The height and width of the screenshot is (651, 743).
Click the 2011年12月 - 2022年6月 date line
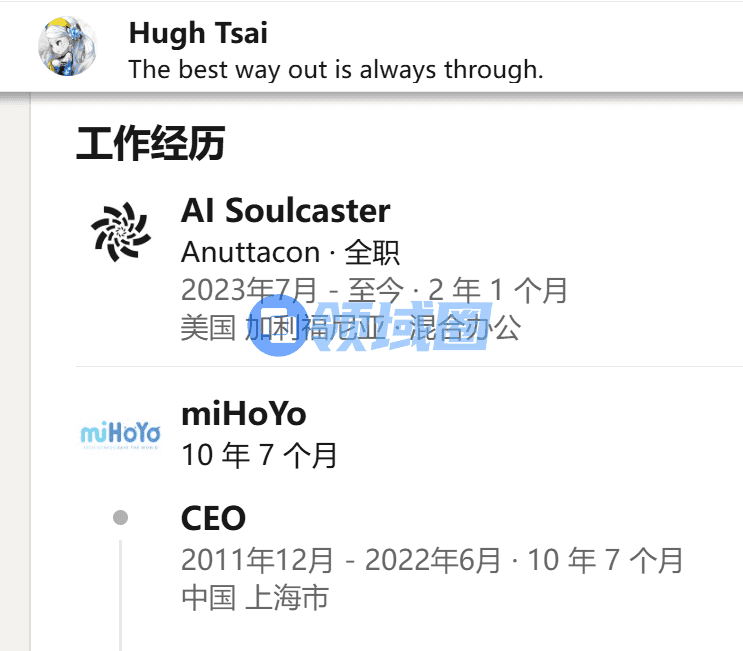pos(341,560)
